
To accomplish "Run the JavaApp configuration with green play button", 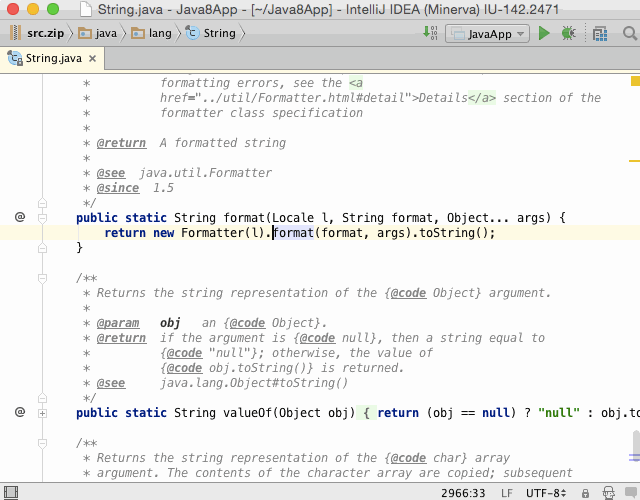I will coord(544,33).
